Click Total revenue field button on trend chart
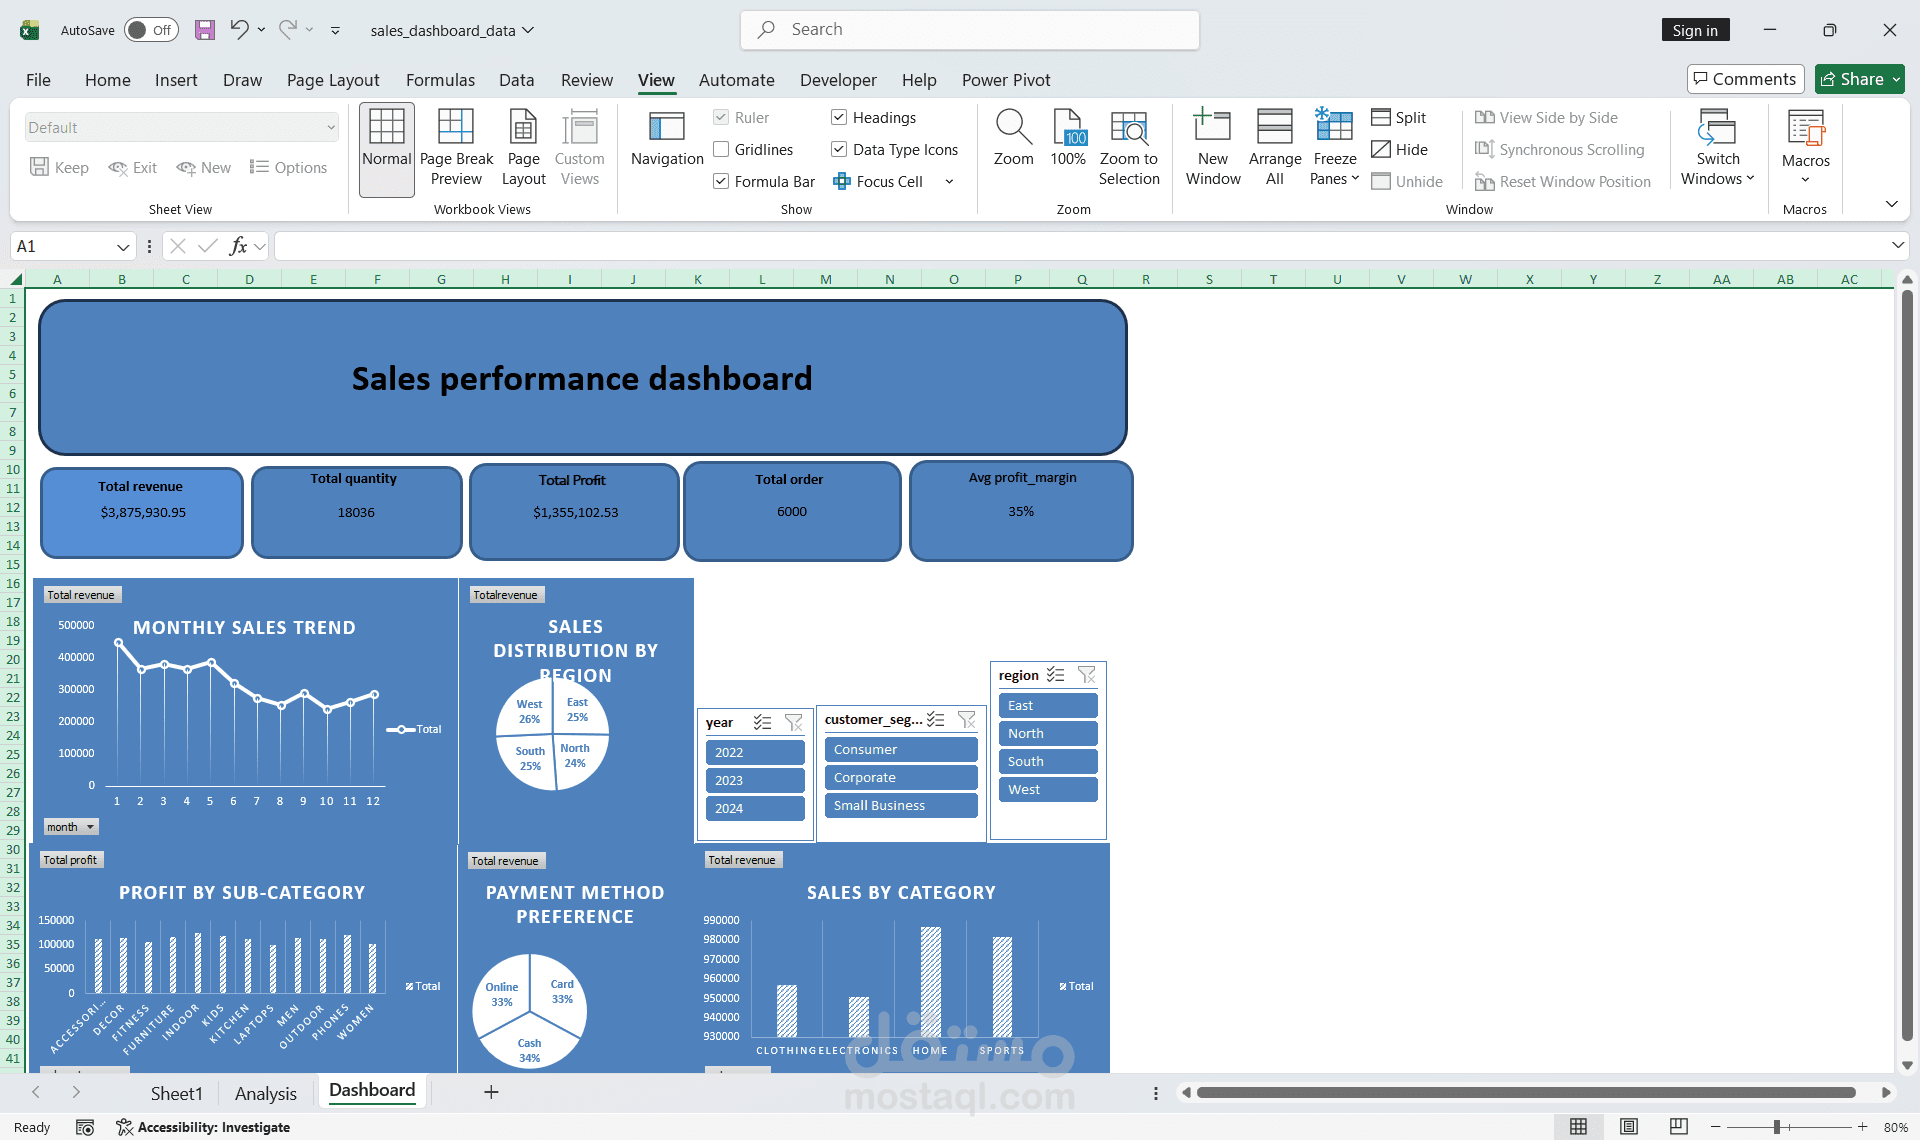The width and height of the screenshot is (1920, 1140). click(x=81, y=595)
